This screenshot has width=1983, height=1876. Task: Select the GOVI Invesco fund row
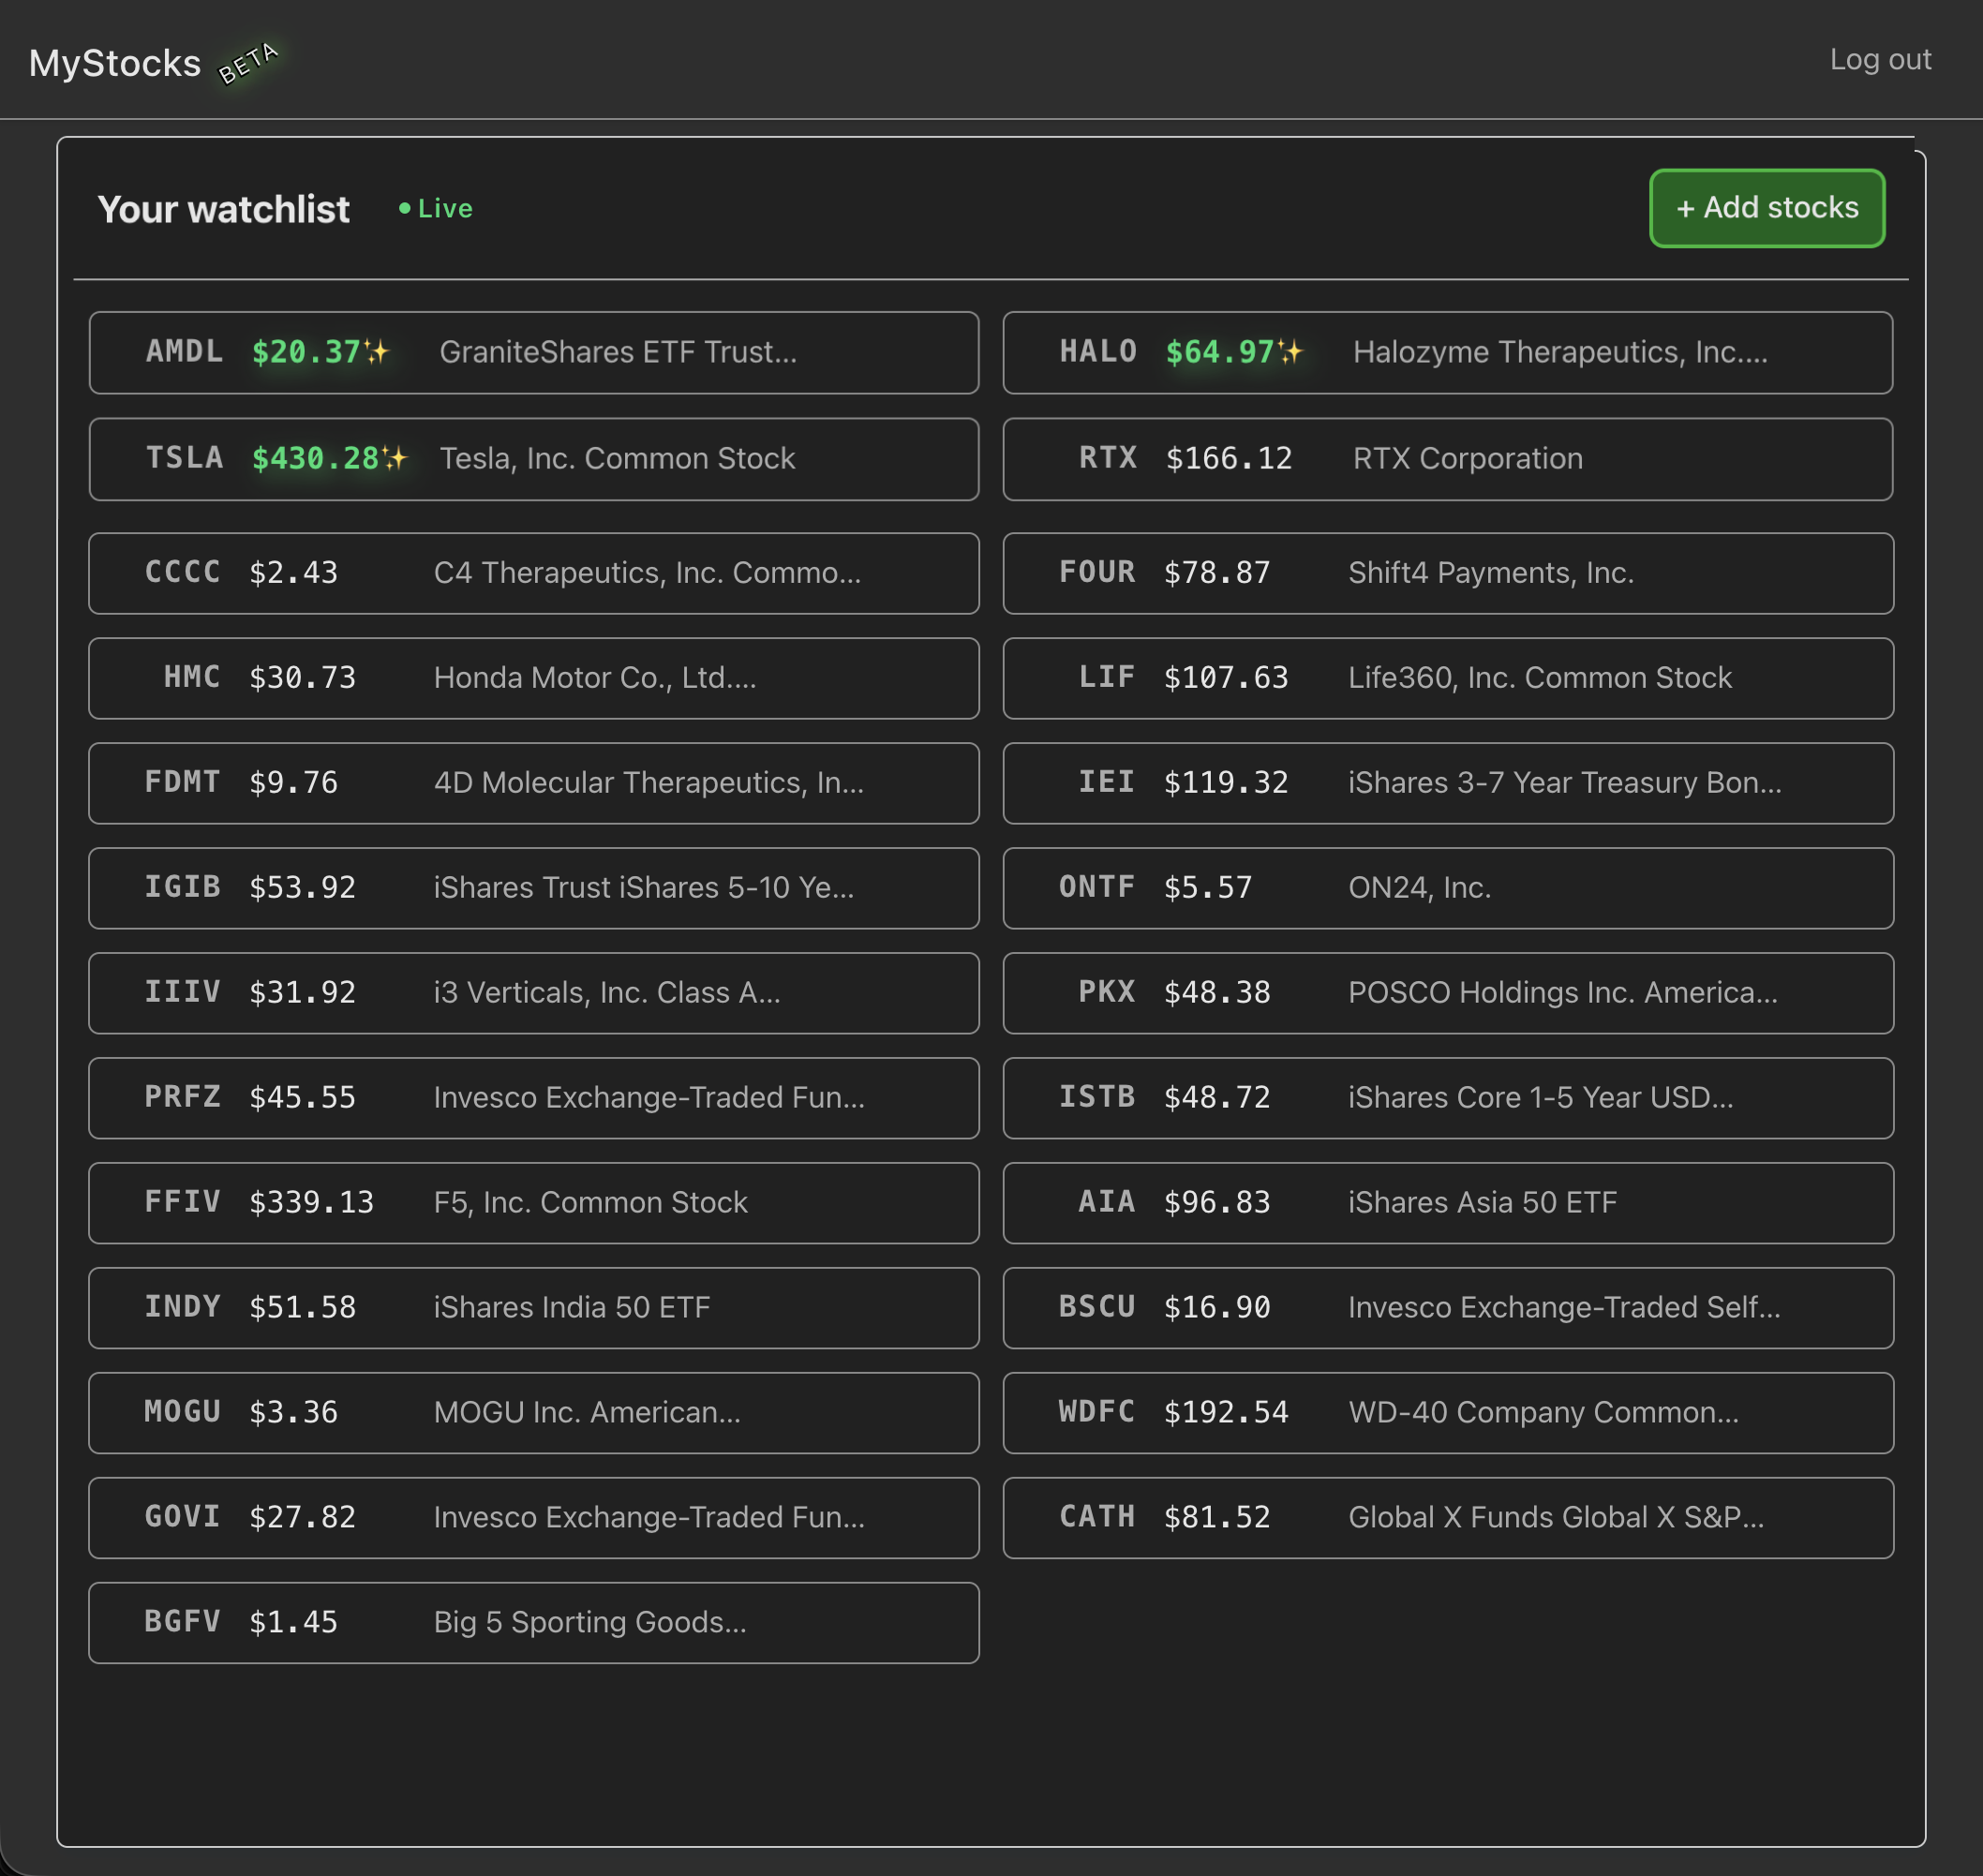tap(534, 1518)
